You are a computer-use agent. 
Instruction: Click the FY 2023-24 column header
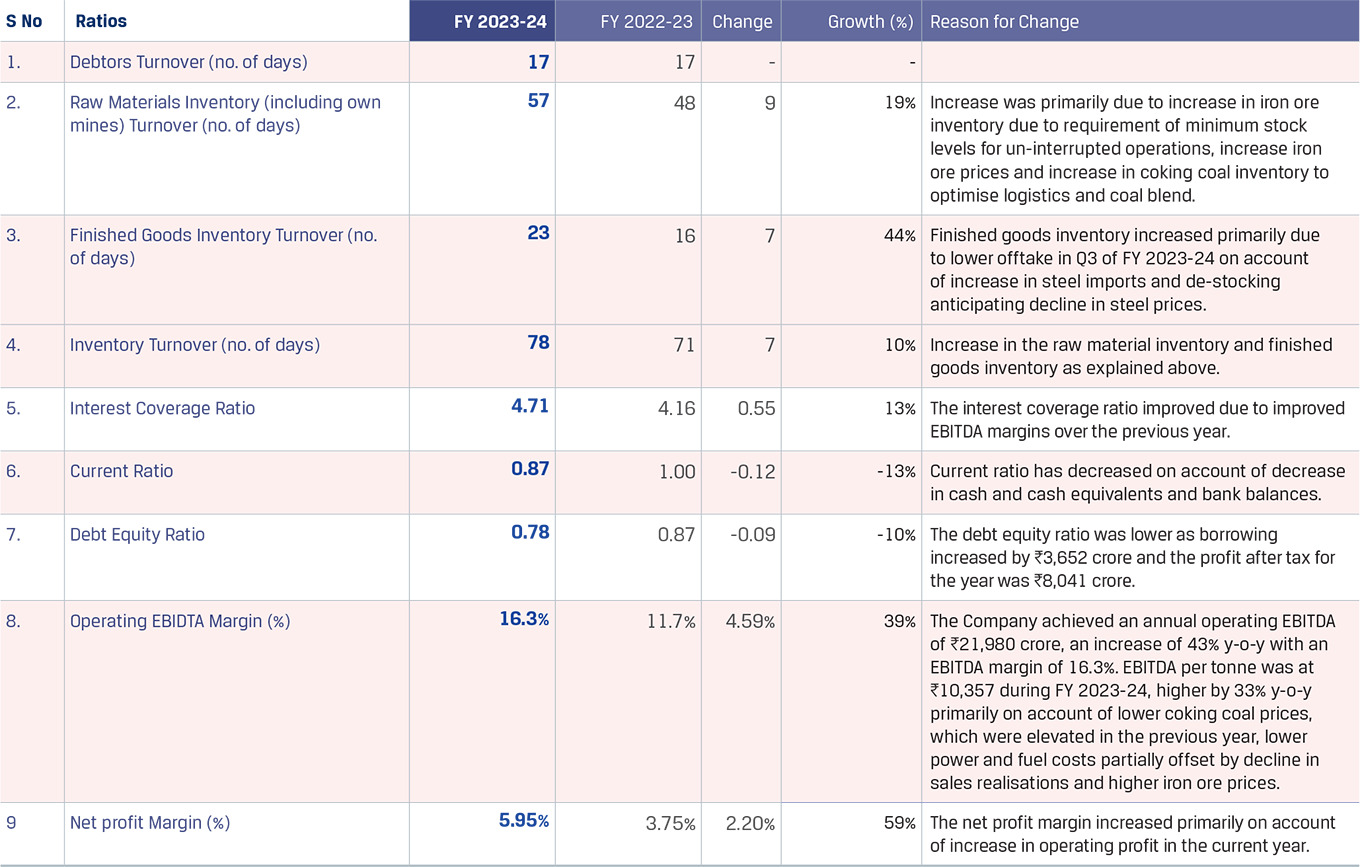click(x=499, y=21)
